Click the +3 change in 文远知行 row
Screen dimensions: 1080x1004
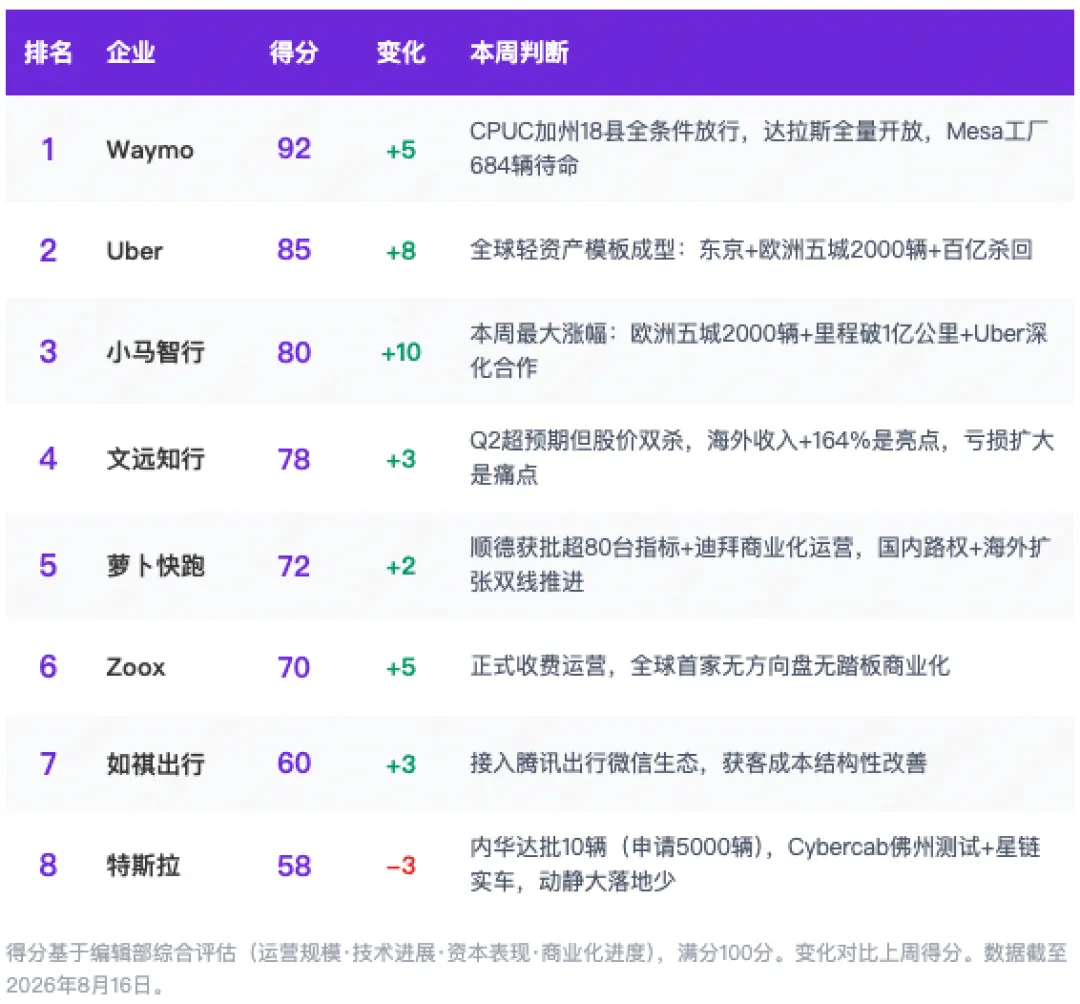pyautogui.click(x=401, y=459)
